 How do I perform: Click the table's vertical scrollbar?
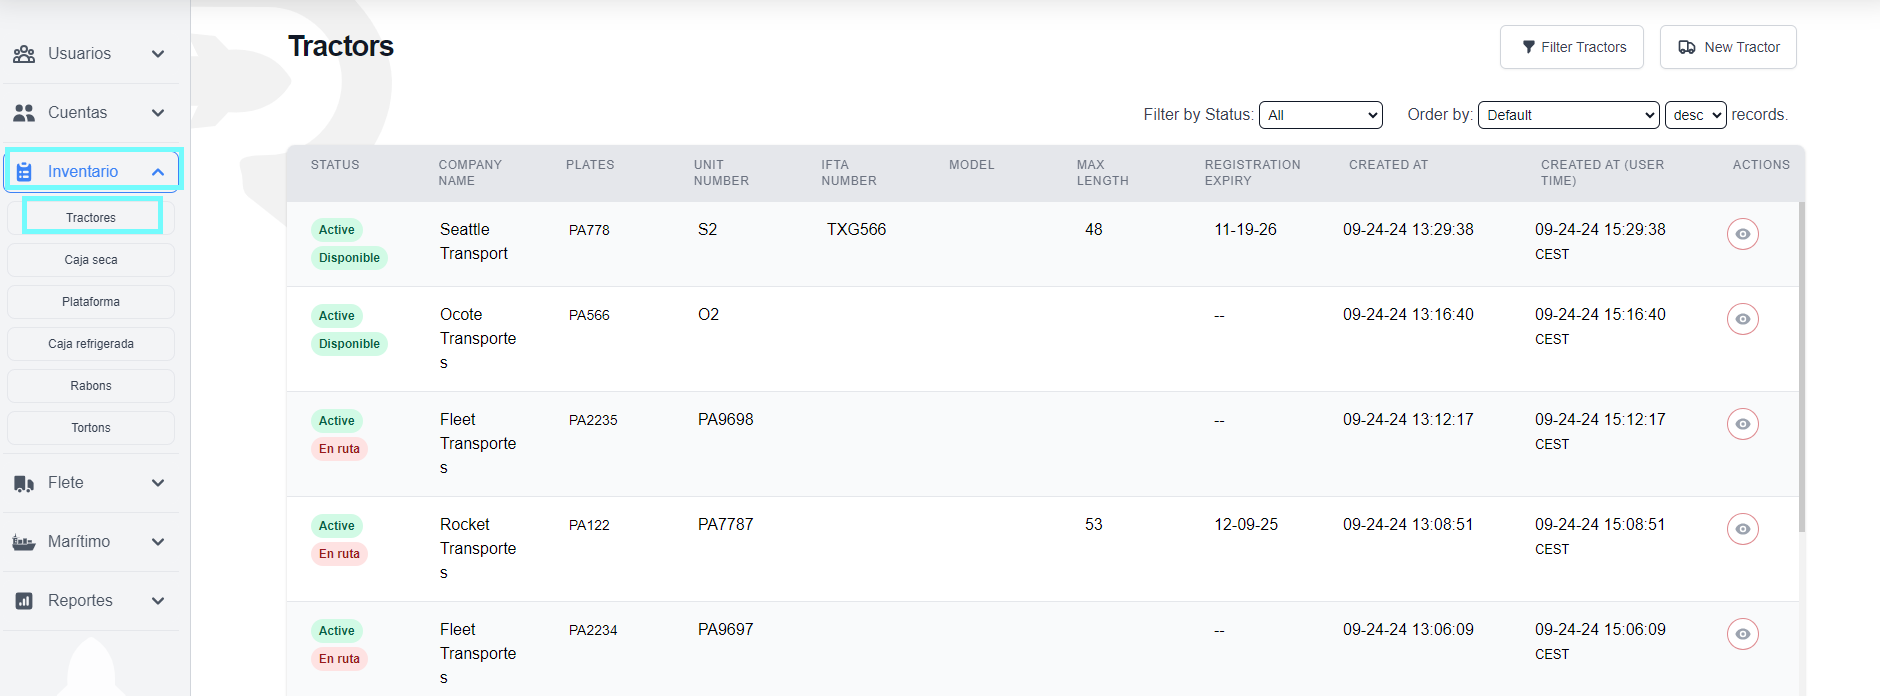[x=1802, y=367]
